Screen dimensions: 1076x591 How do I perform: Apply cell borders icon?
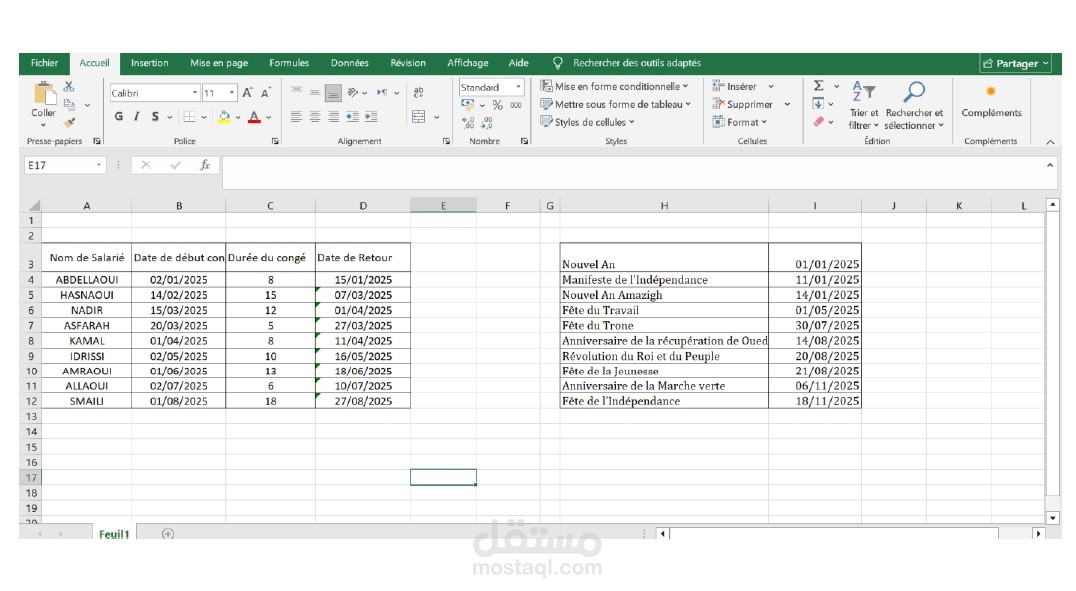pos(189,117)
